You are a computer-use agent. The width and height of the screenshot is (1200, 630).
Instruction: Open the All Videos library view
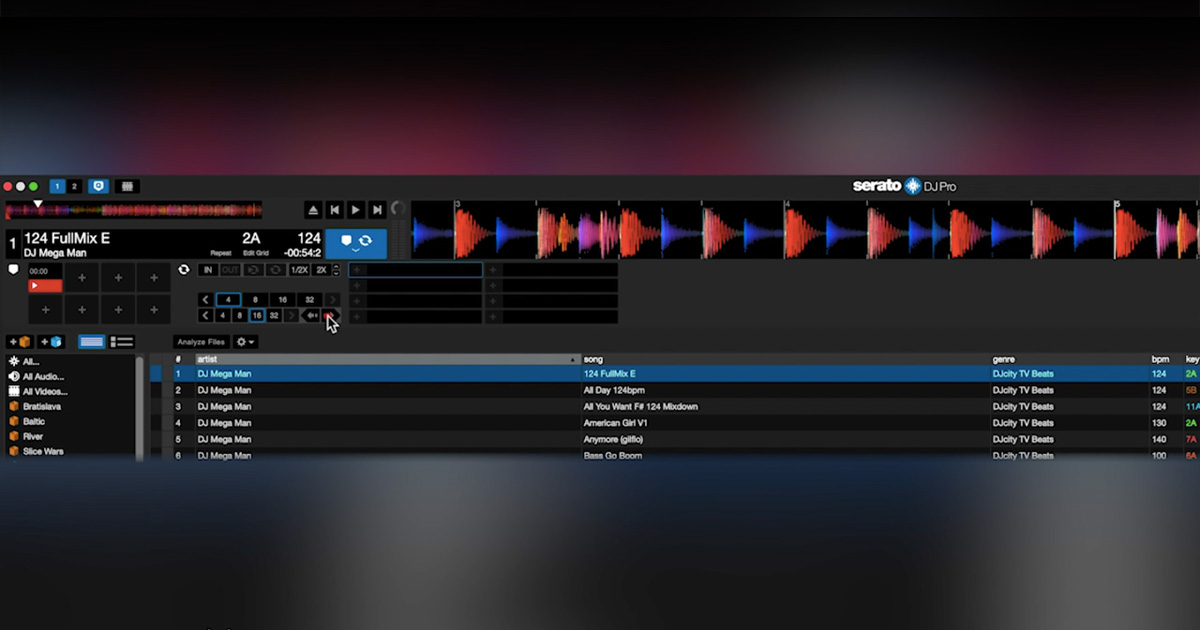43,393
